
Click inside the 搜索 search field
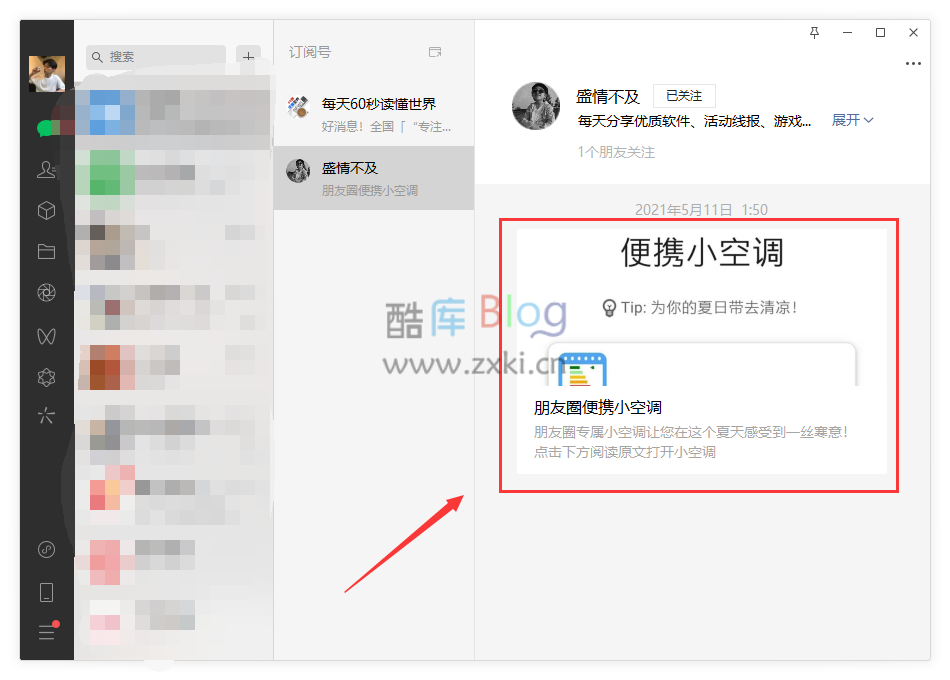coord(155,56)
